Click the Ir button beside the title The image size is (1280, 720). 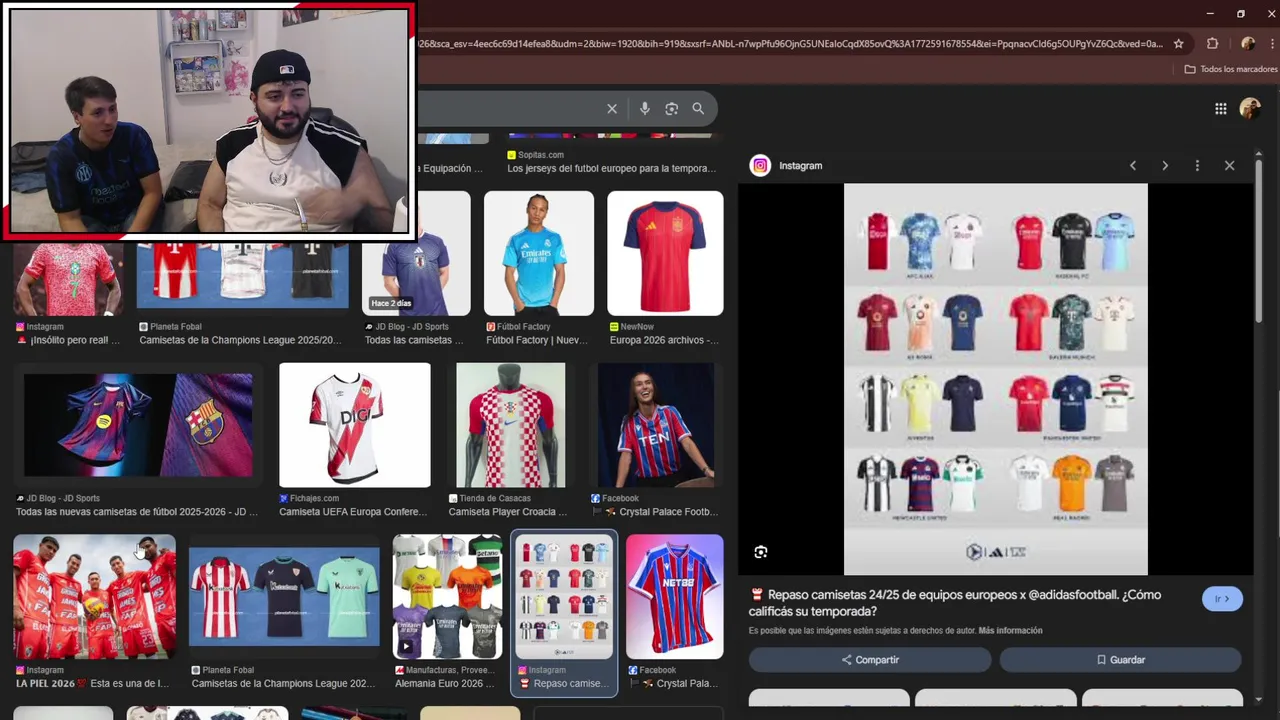(x=1222, y=599)
